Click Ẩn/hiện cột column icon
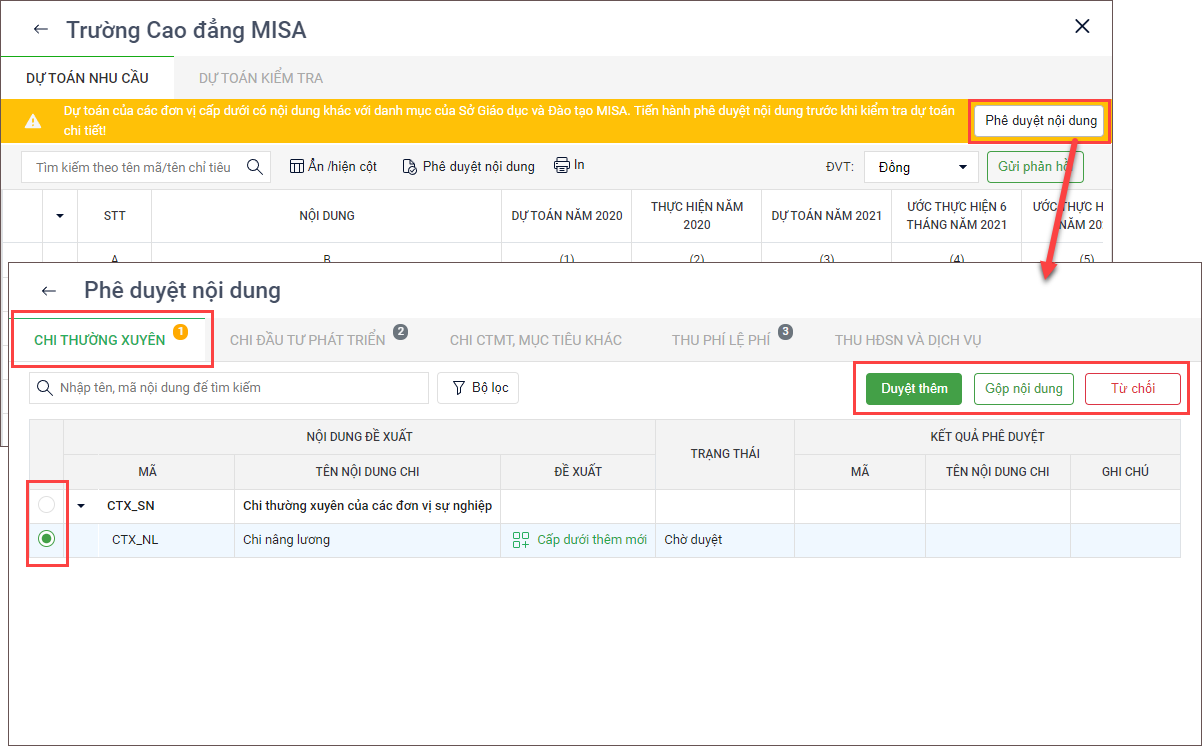 297,166
